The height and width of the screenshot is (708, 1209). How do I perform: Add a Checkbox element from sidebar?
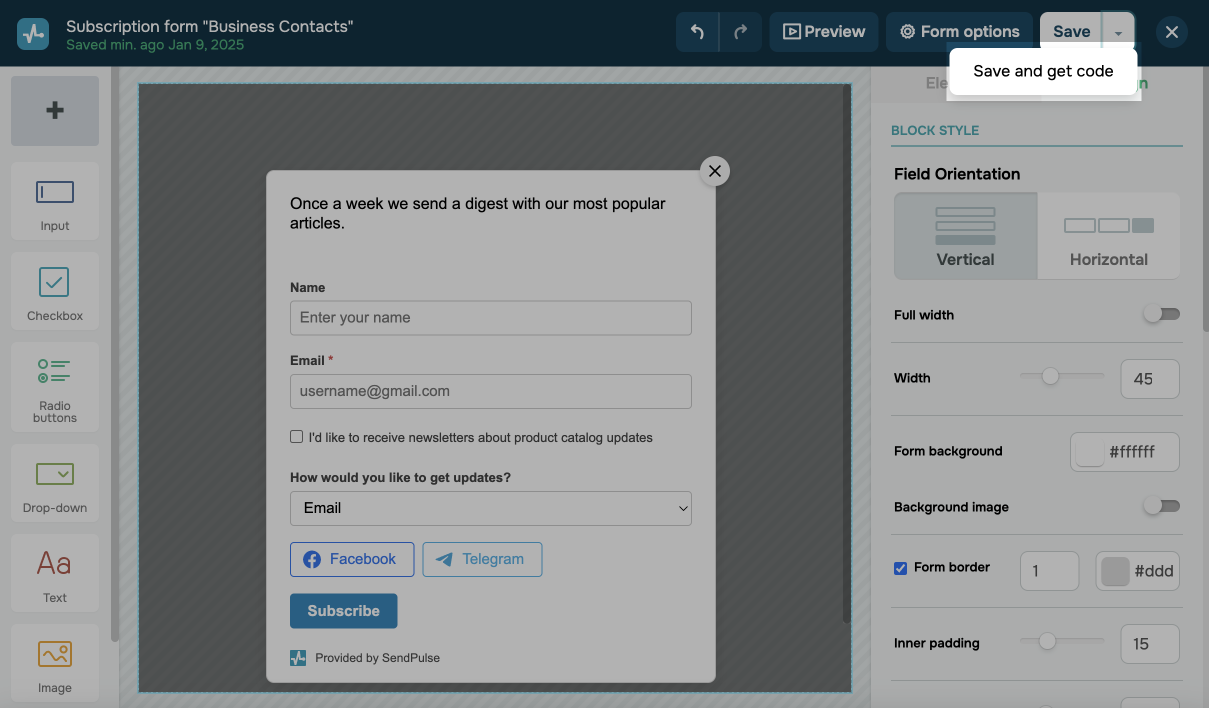55,291
